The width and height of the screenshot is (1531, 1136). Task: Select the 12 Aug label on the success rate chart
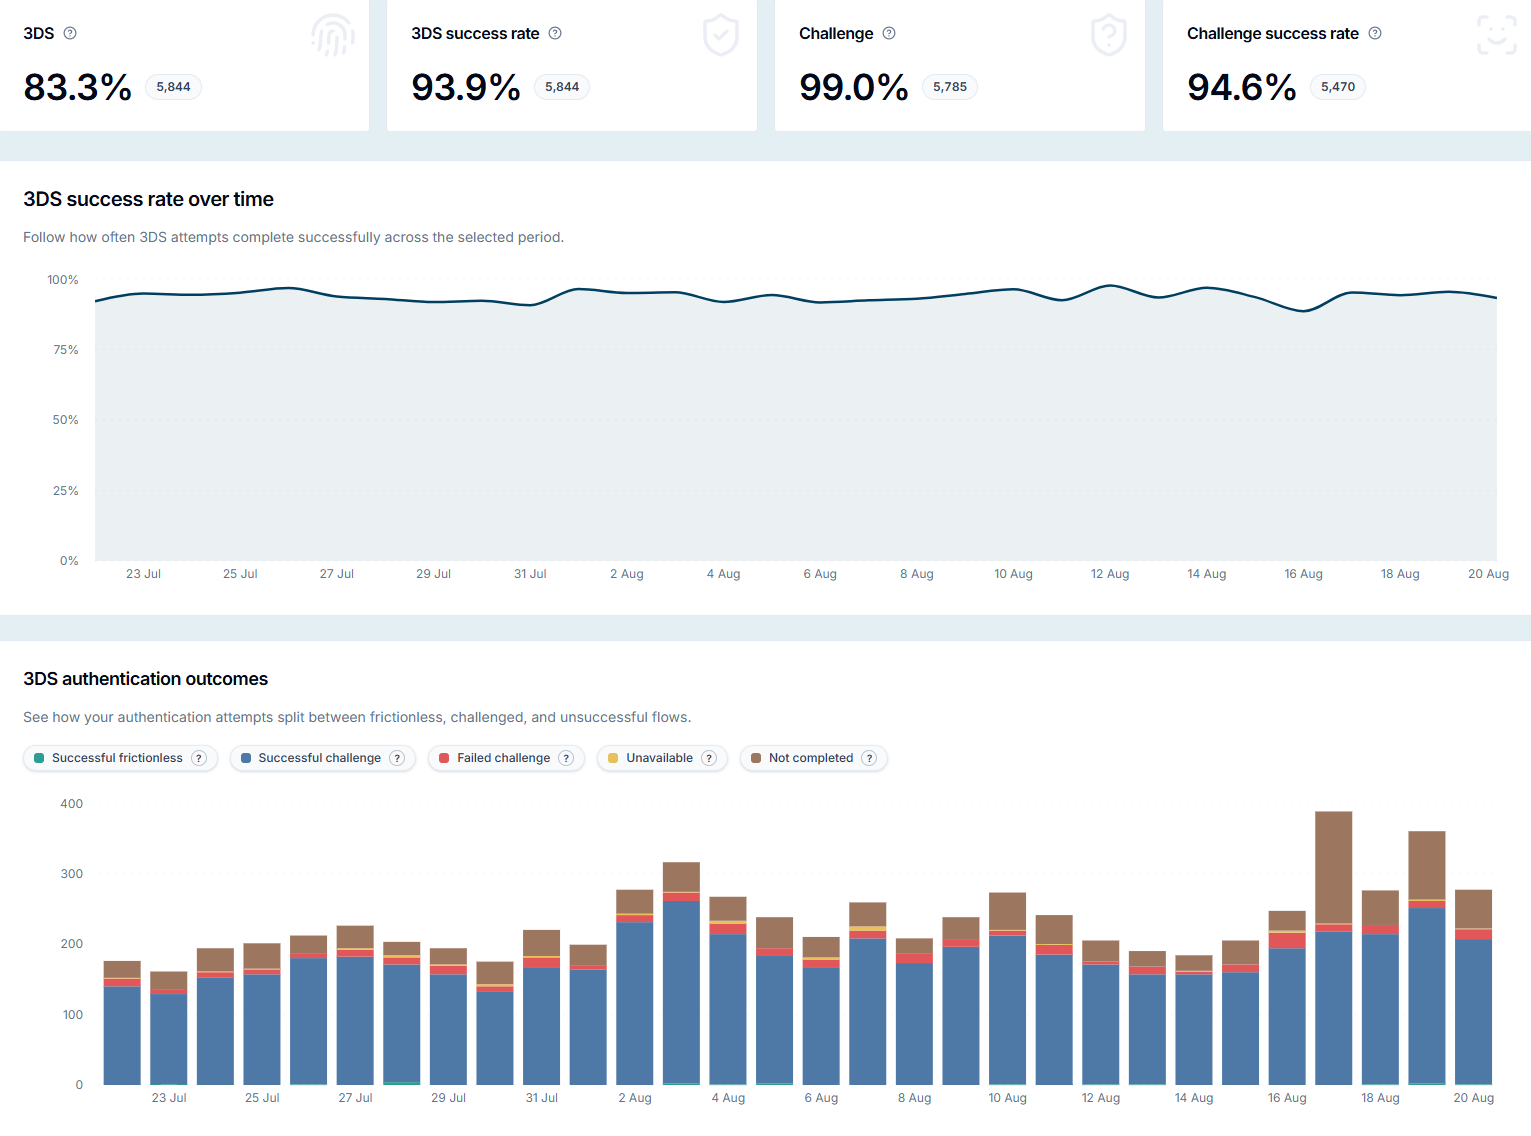1110,574
